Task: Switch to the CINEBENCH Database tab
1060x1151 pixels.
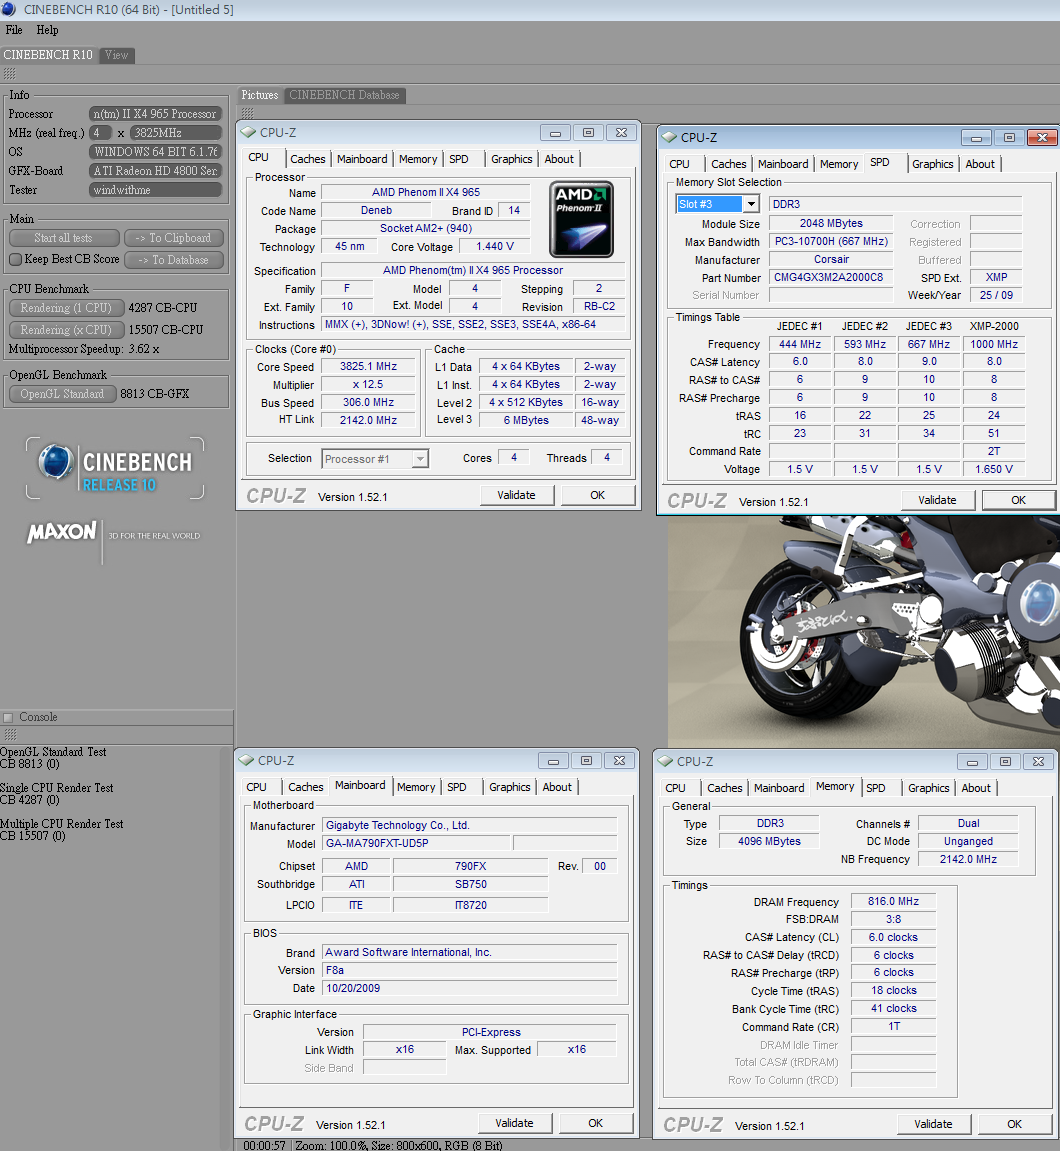Action: tap(344, 95)
